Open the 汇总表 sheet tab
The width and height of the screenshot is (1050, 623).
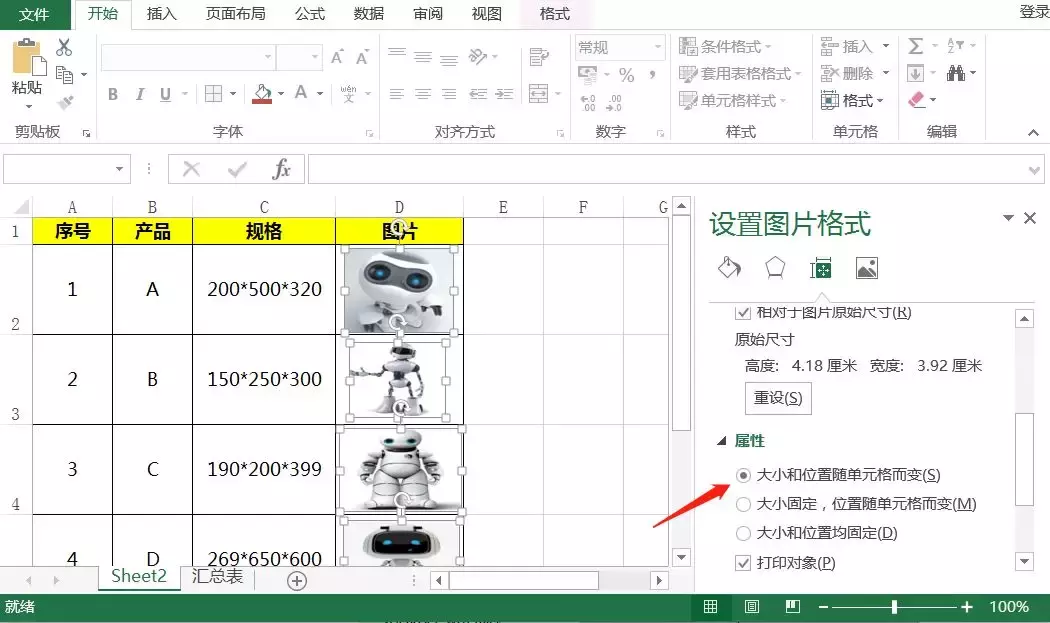click(217, 576)
